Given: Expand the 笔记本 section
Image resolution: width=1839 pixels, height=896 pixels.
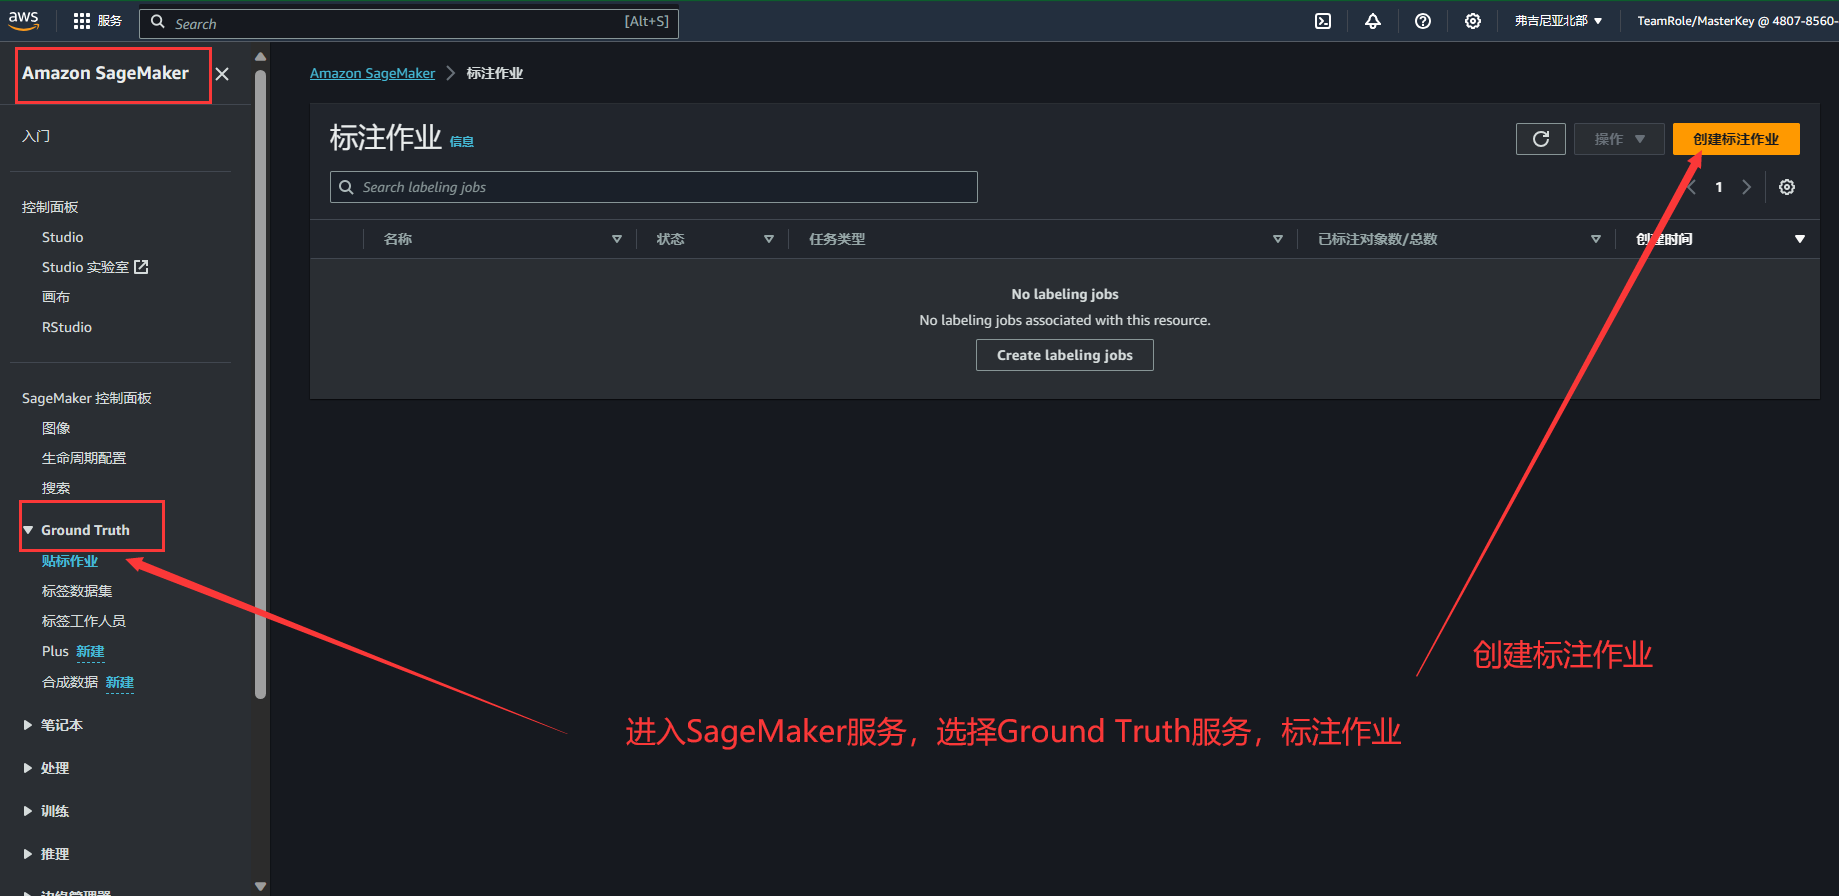Looking at the screenshot, I should [x=28, y=725].
